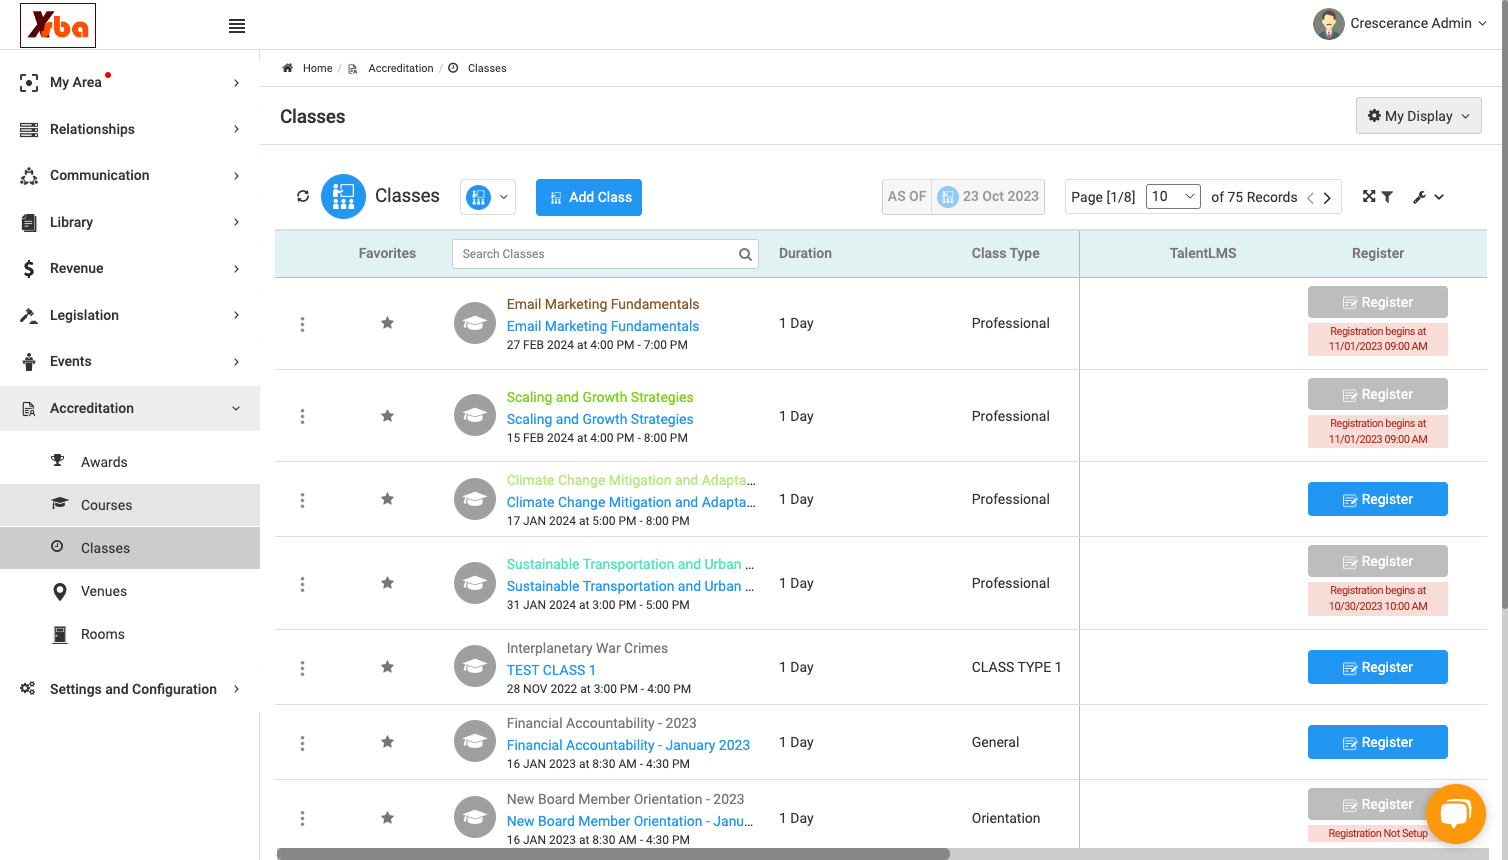The height and width of the screenshot is (860, 1508).
Task: Refresh the Classes list
Action: pyautogui.click(x=303, y=196)
